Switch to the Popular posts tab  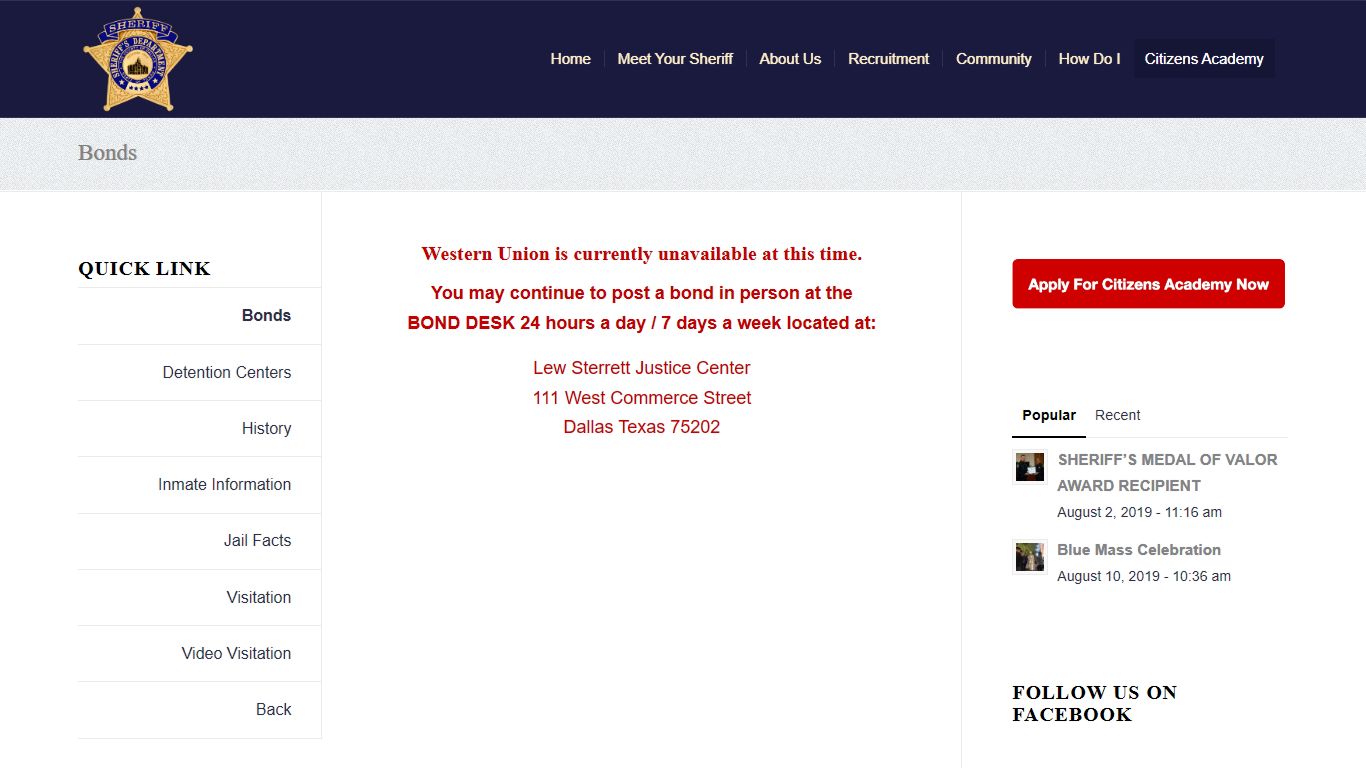point(1049,415)
